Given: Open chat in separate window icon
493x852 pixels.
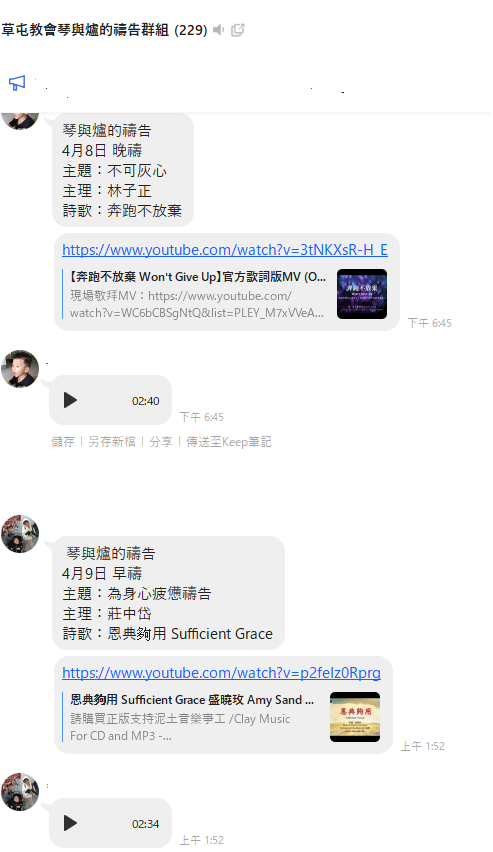Looking at the screenshot, I should pos(238,30).
